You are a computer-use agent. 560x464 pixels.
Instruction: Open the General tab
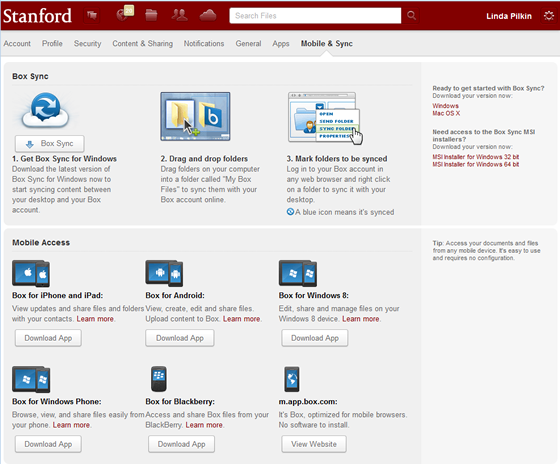click(x=248, y=44)
